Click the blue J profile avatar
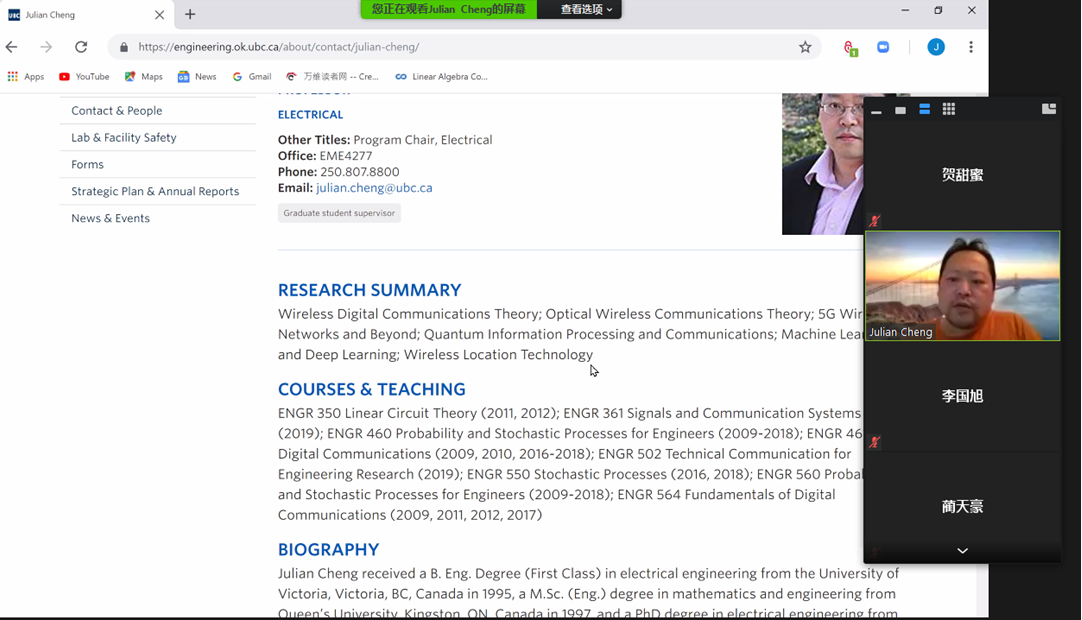Viewport: 1082px width, 620px height. [x=936, y=47]
